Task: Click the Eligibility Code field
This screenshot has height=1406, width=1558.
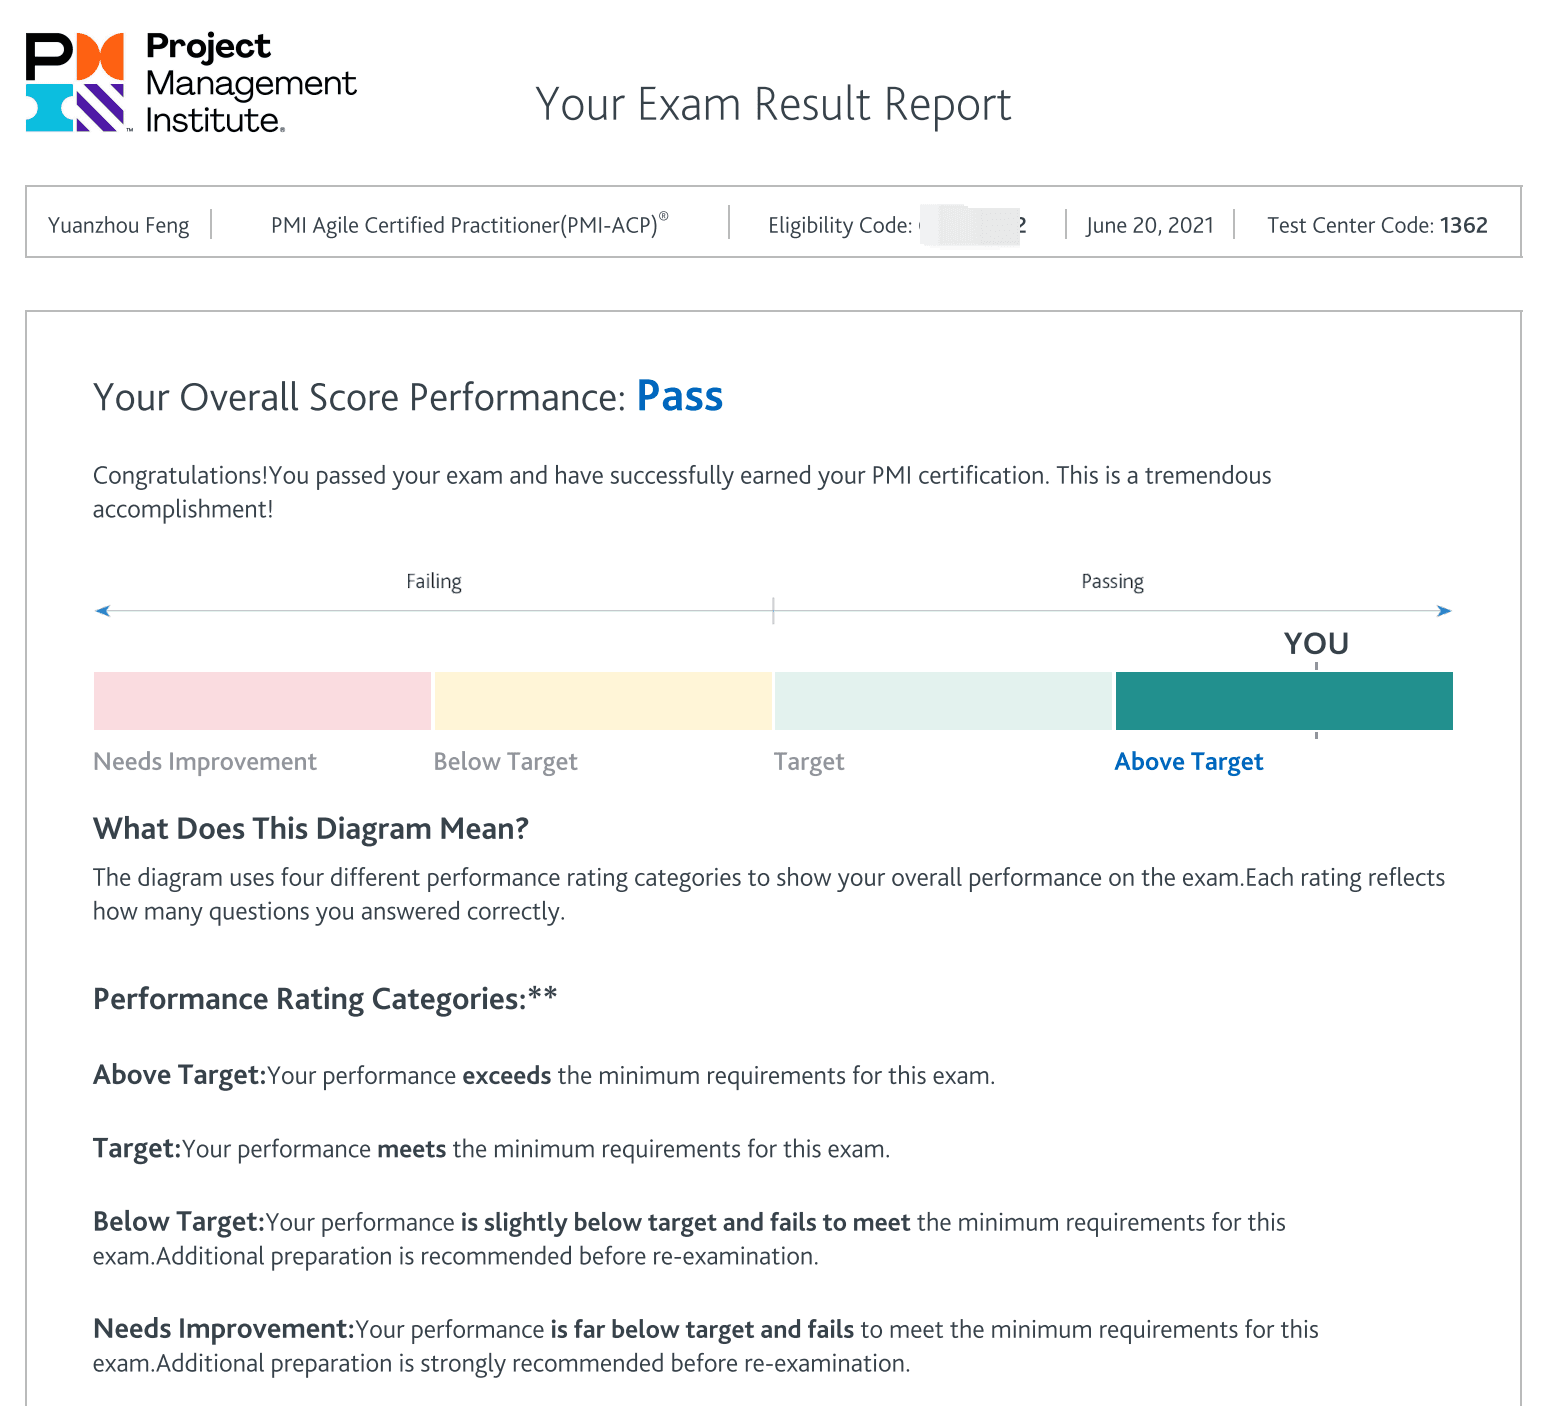Action: 896,225
